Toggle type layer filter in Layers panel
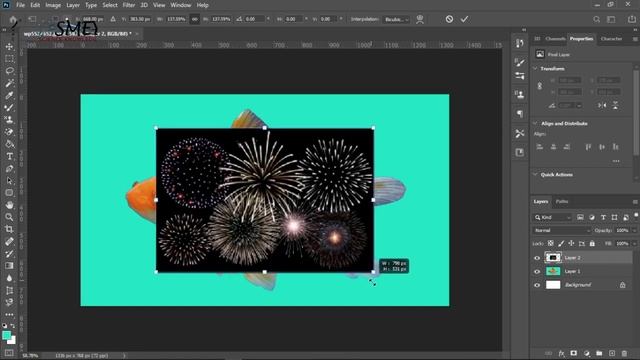This screenshot has width=640, height=360. tap(603, 218)
